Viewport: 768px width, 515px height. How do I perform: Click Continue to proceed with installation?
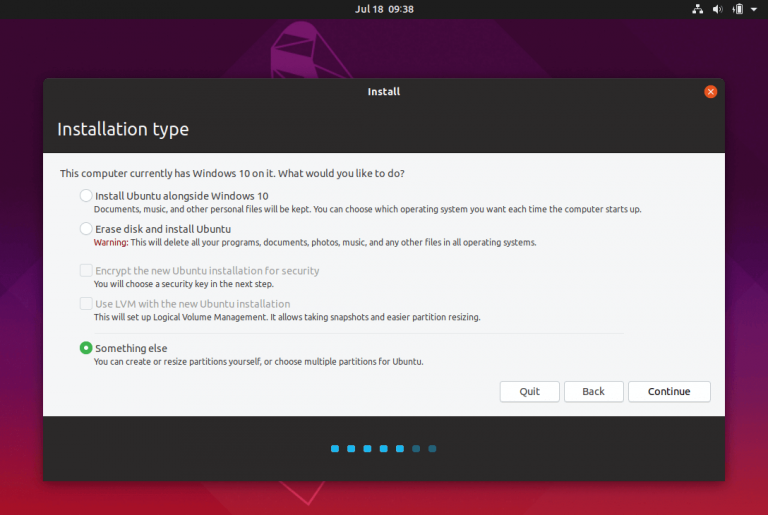click(669, 391)
